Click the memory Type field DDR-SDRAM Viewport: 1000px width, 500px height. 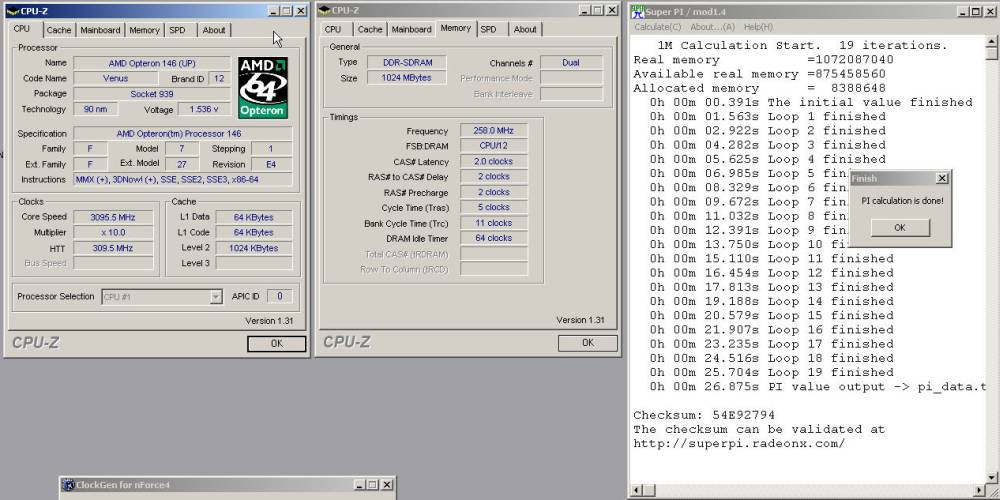point(407,62)
